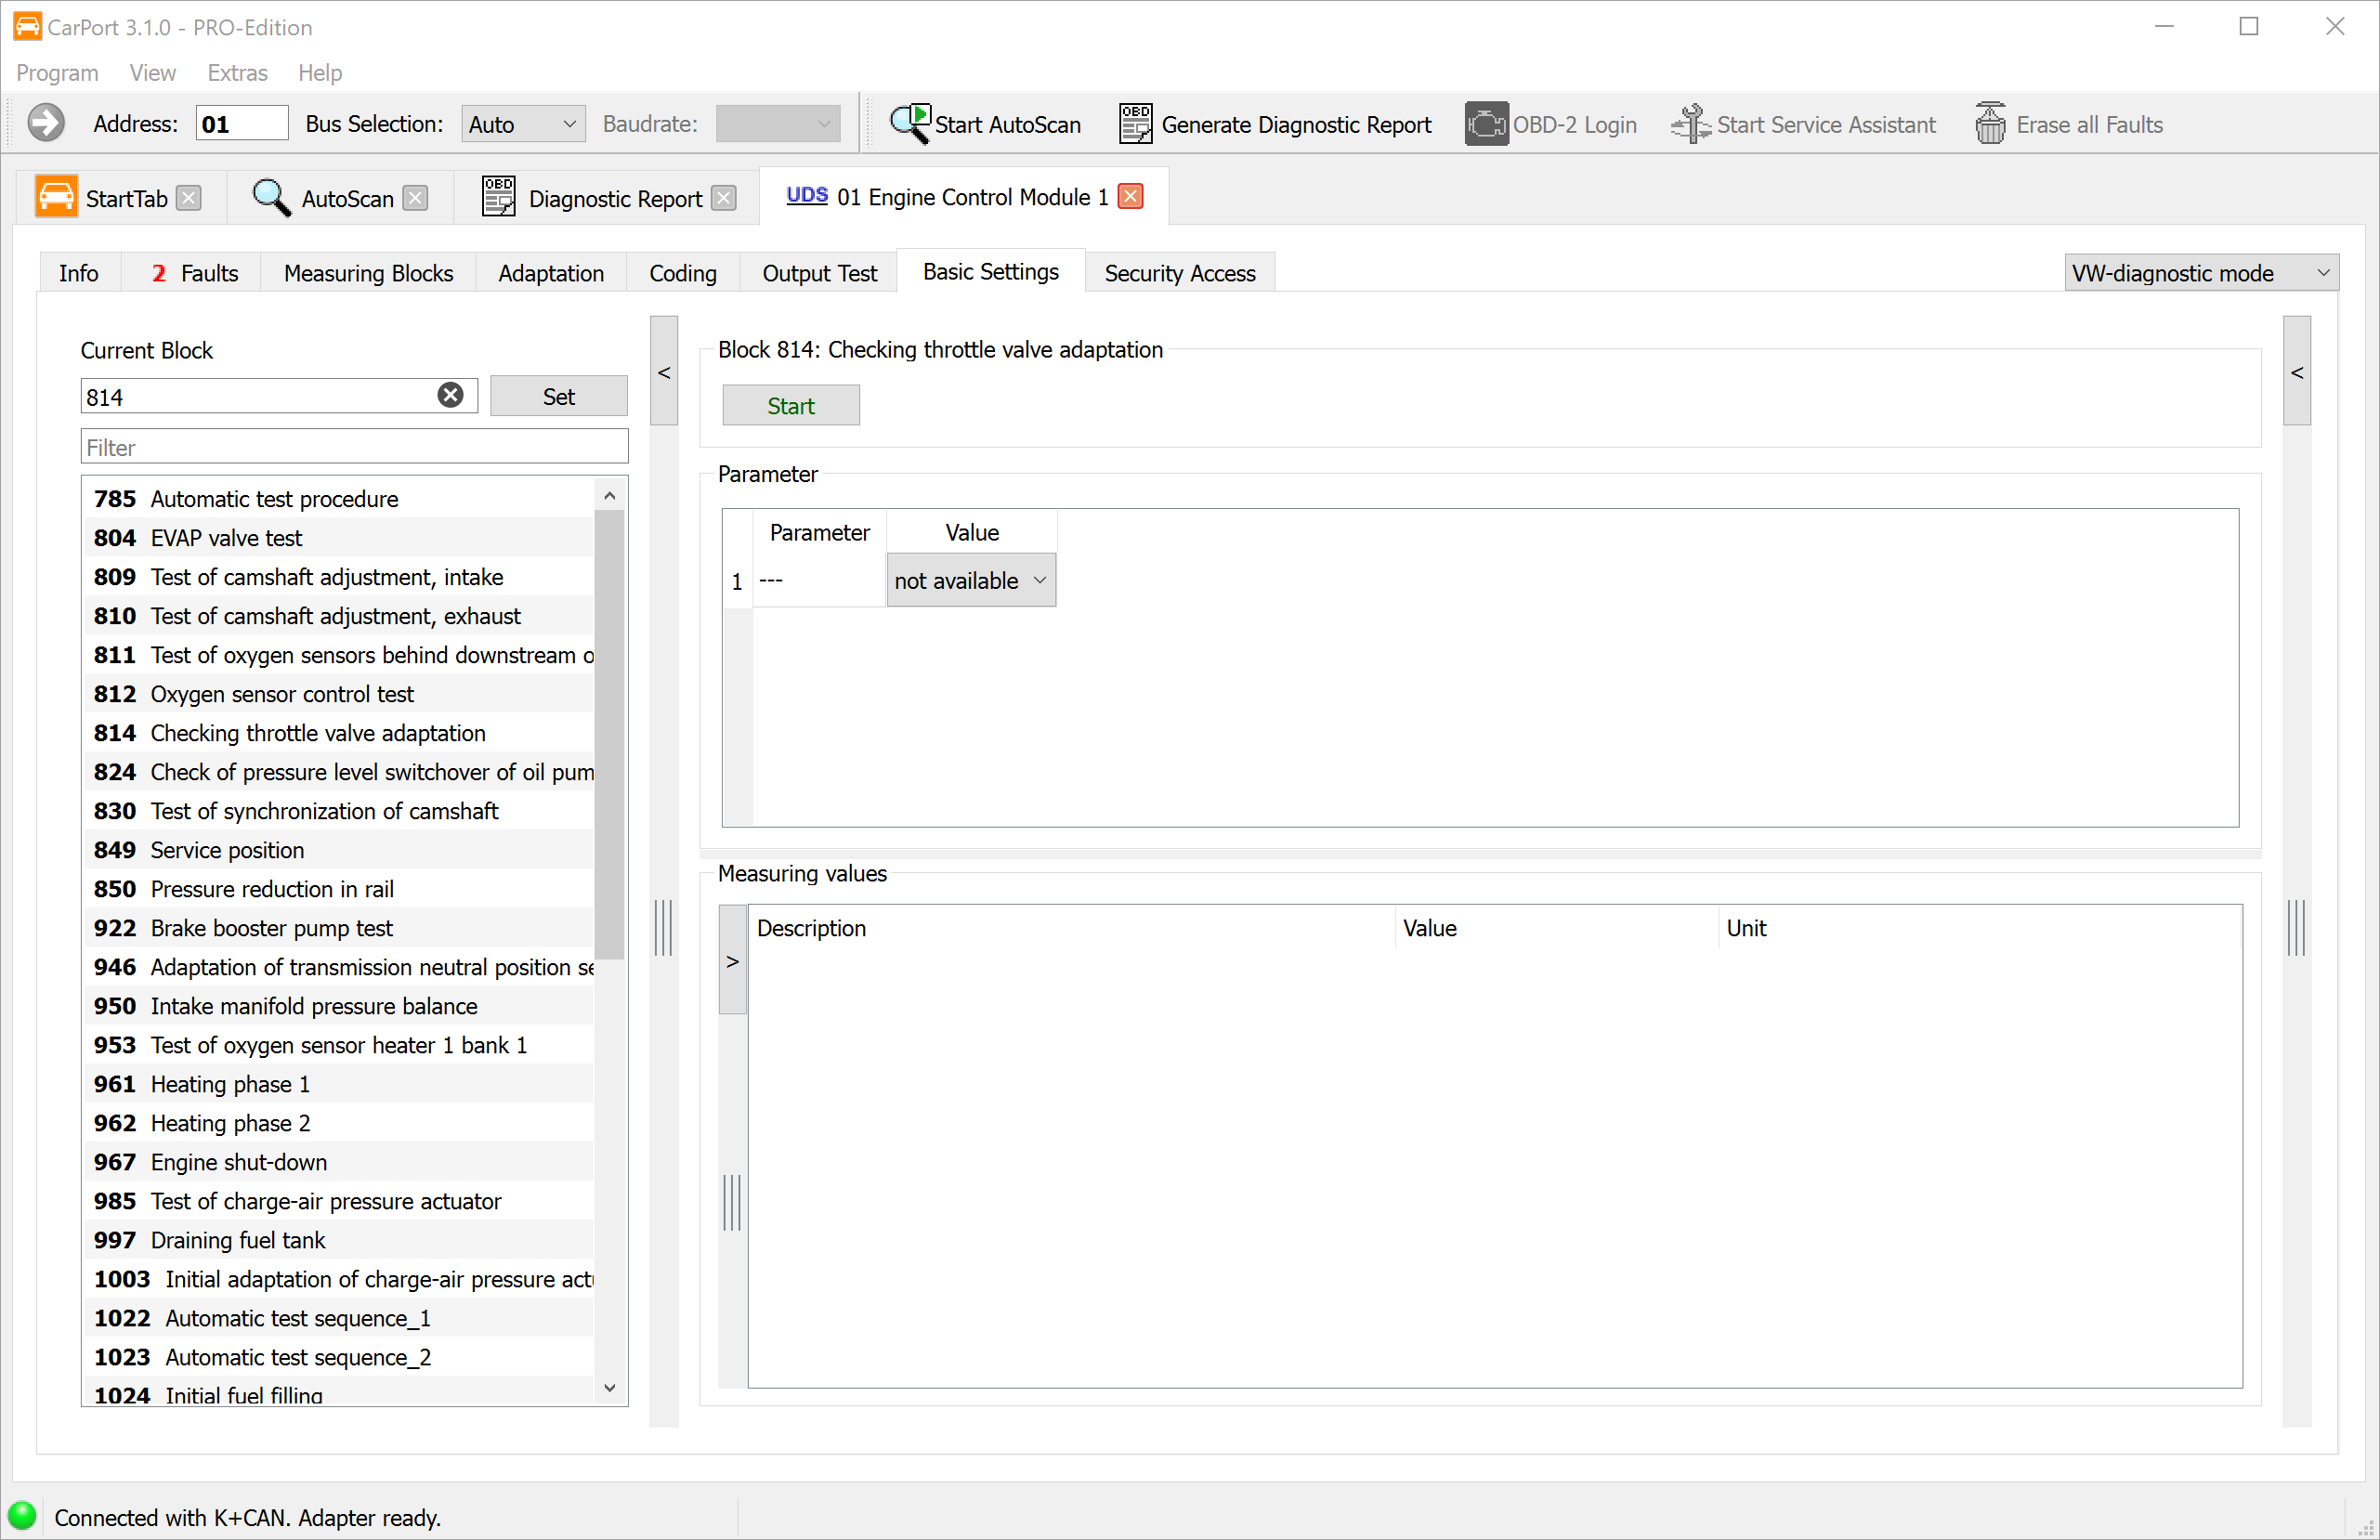The width and height of the screenshot is (2380, 1540).
Task: Close the AutoScan tab
Action: point(415,198)
